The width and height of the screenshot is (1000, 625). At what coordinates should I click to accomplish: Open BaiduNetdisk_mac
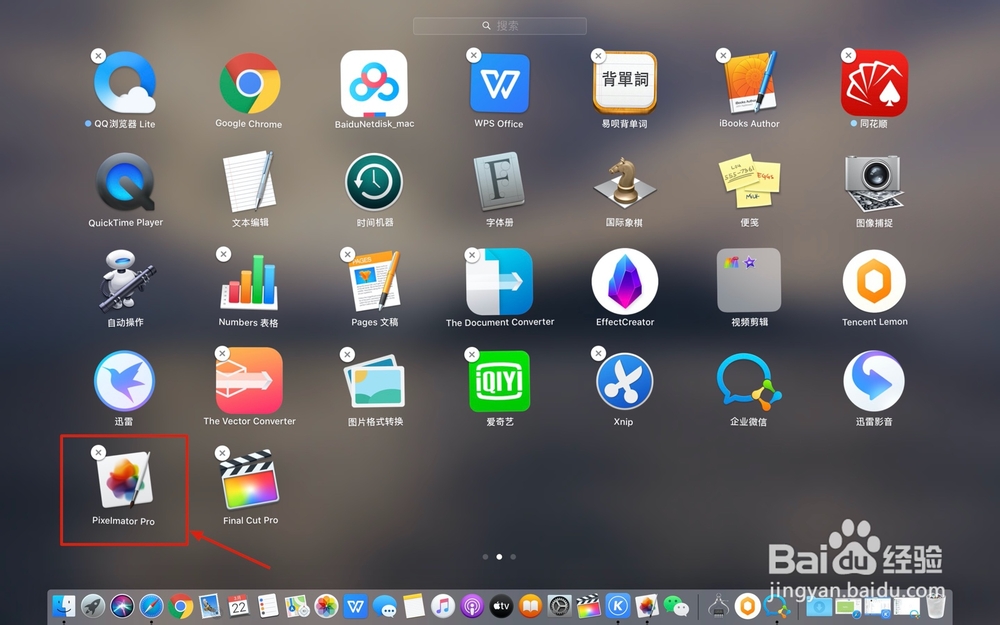click(373, 88)
